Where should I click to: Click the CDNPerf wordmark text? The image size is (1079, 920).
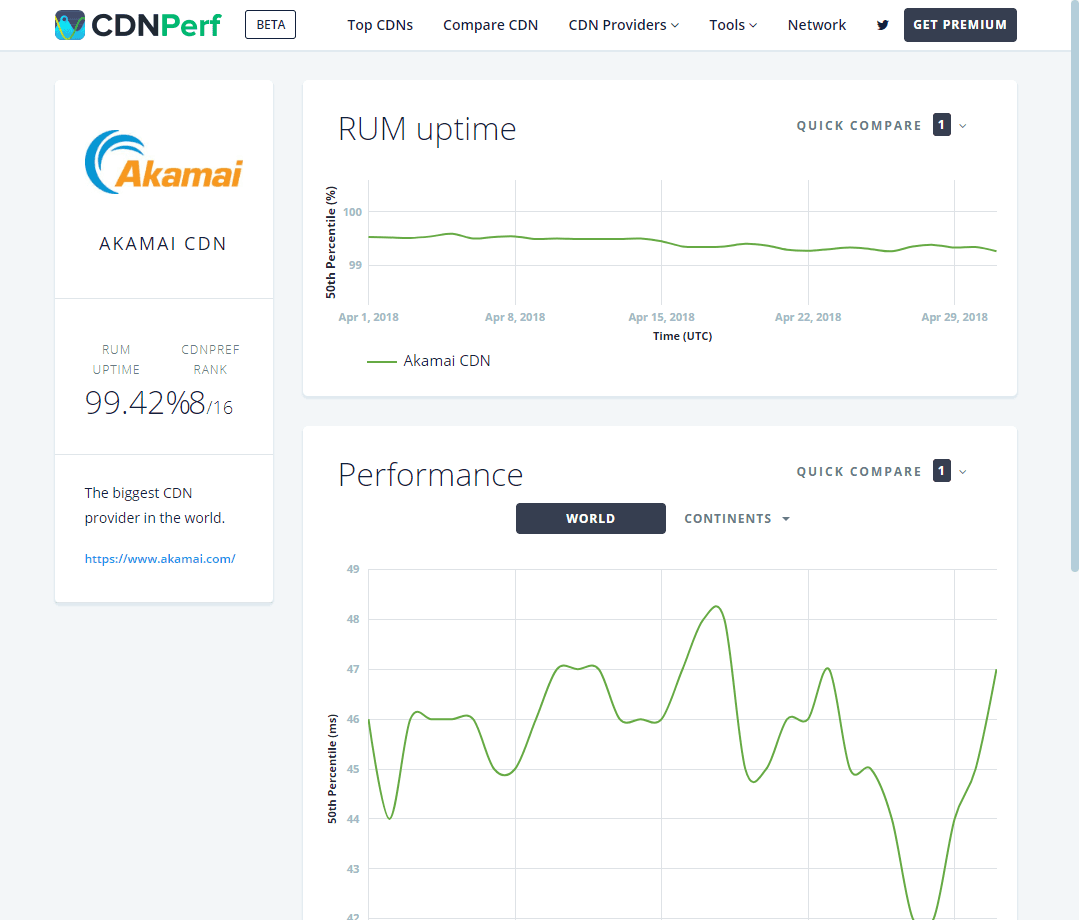156,25
